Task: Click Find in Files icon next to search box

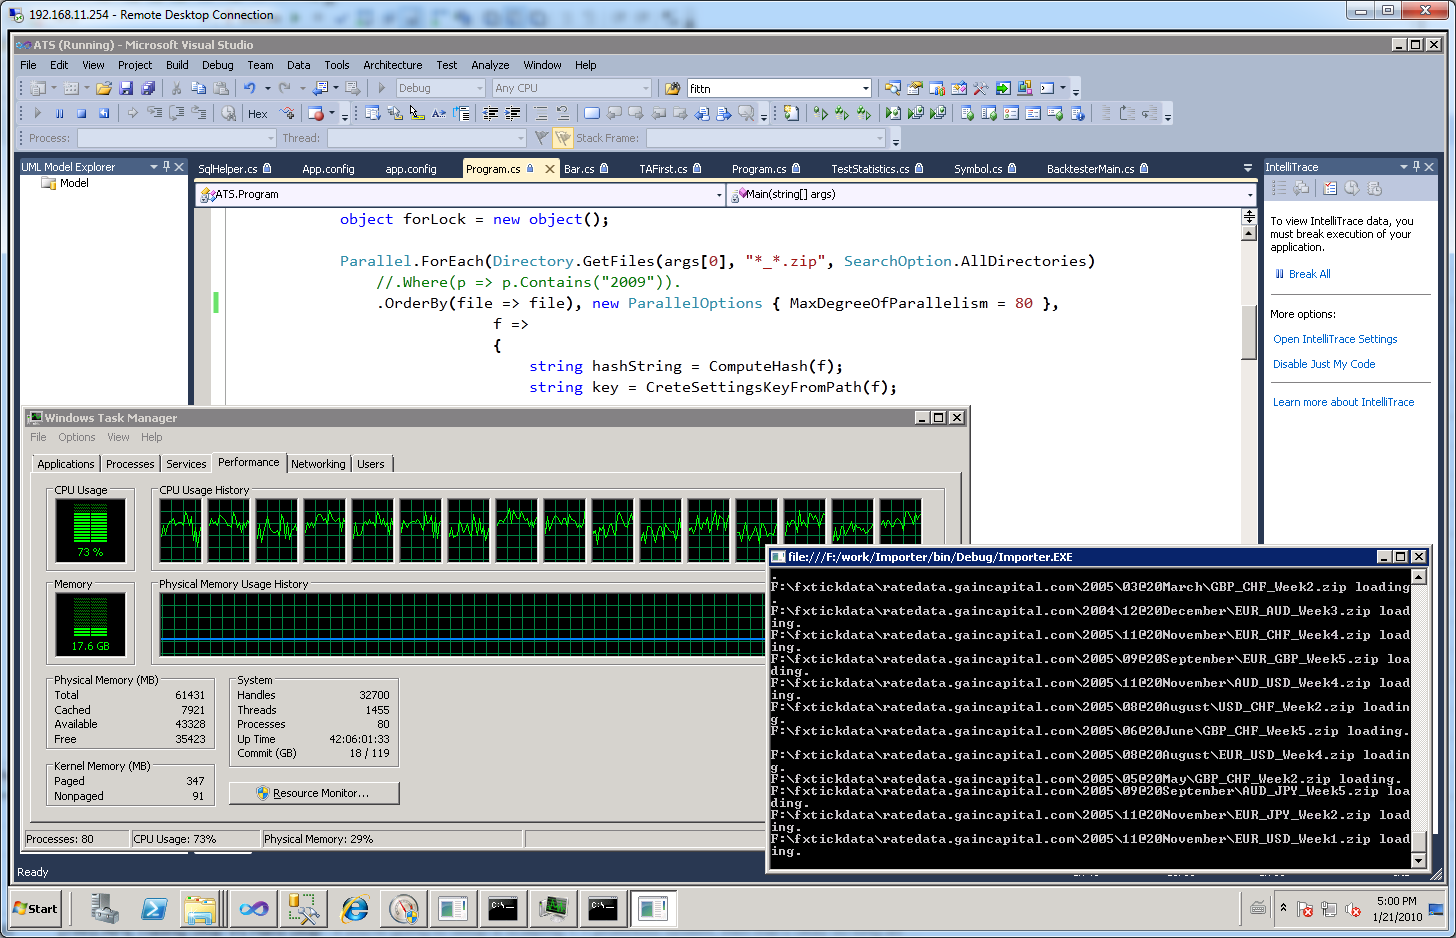Action: click(x=673, y=88)
